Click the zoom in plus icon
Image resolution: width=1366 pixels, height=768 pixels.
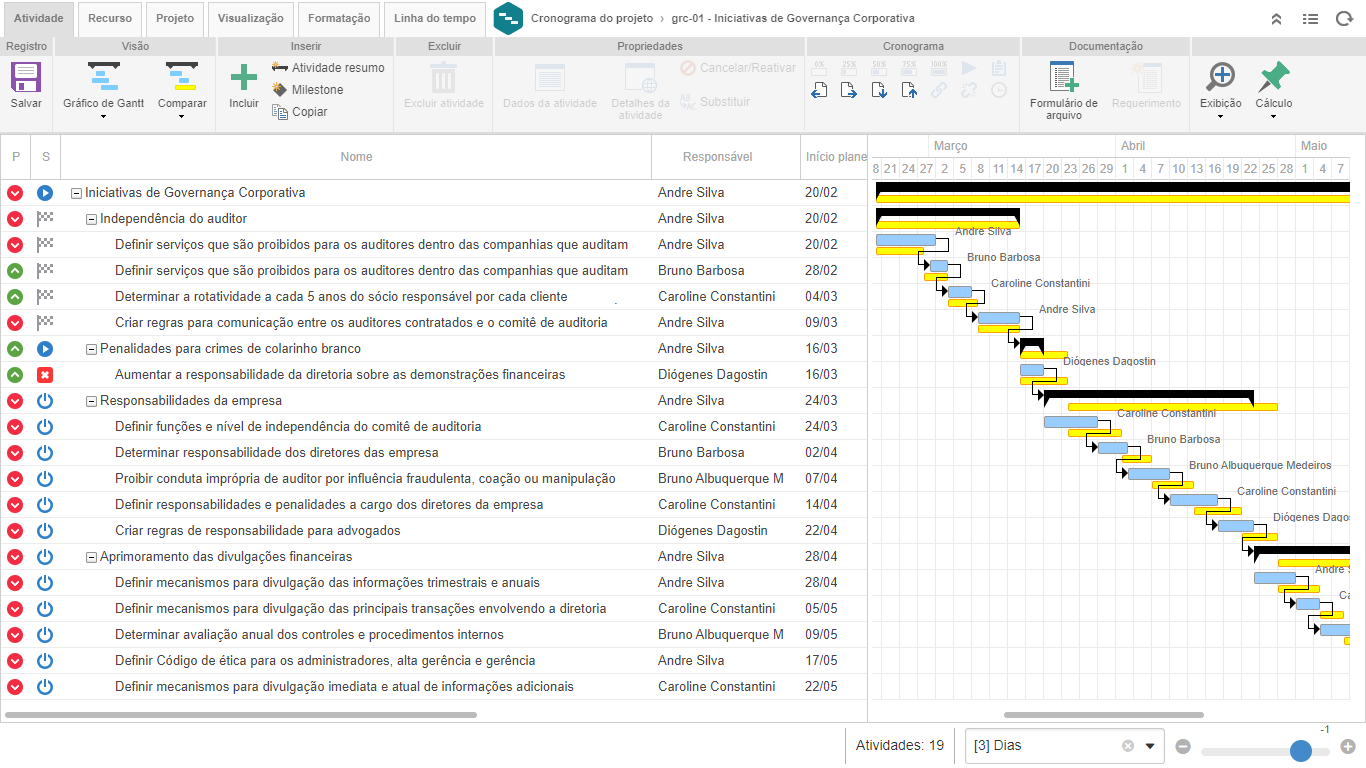click(1348, 746)
